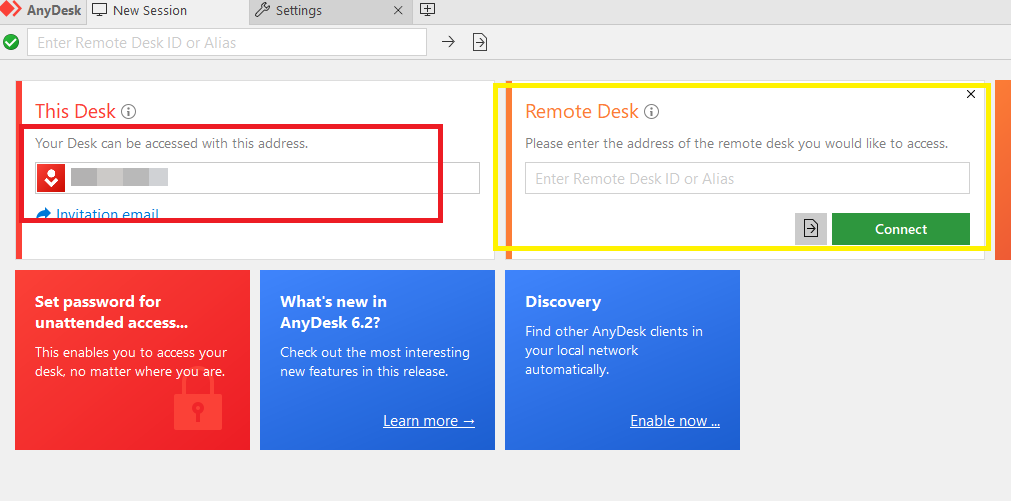Open a new tab with the plus icon
Image resolution: width=1011 pixels, height=501 pixels.
(427, 10)
